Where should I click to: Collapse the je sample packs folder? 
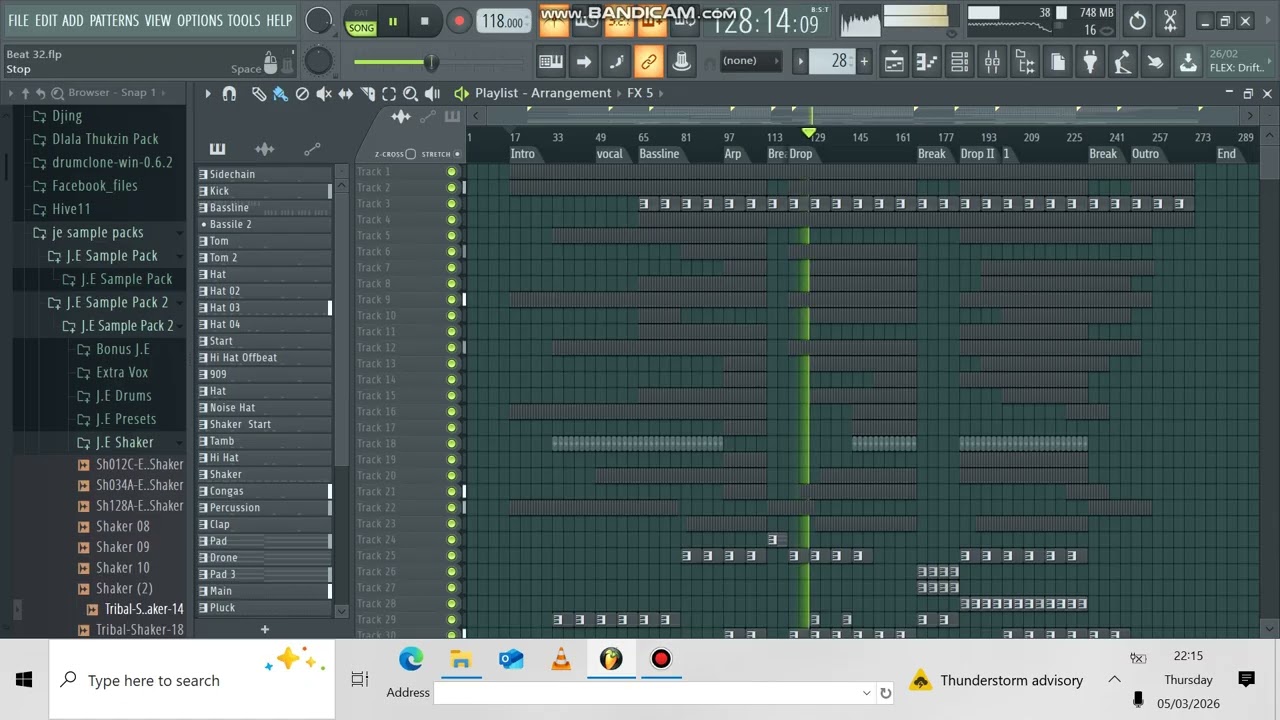97,233
